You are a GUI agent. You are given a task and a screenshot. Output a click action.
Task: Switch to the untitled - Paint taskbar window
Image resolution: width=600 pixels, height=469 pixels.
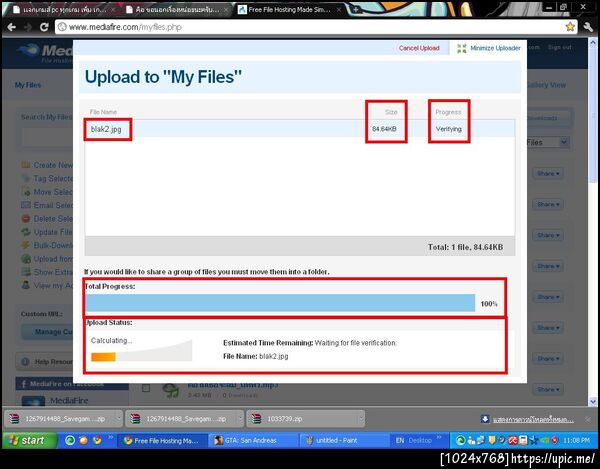point(342,441)
